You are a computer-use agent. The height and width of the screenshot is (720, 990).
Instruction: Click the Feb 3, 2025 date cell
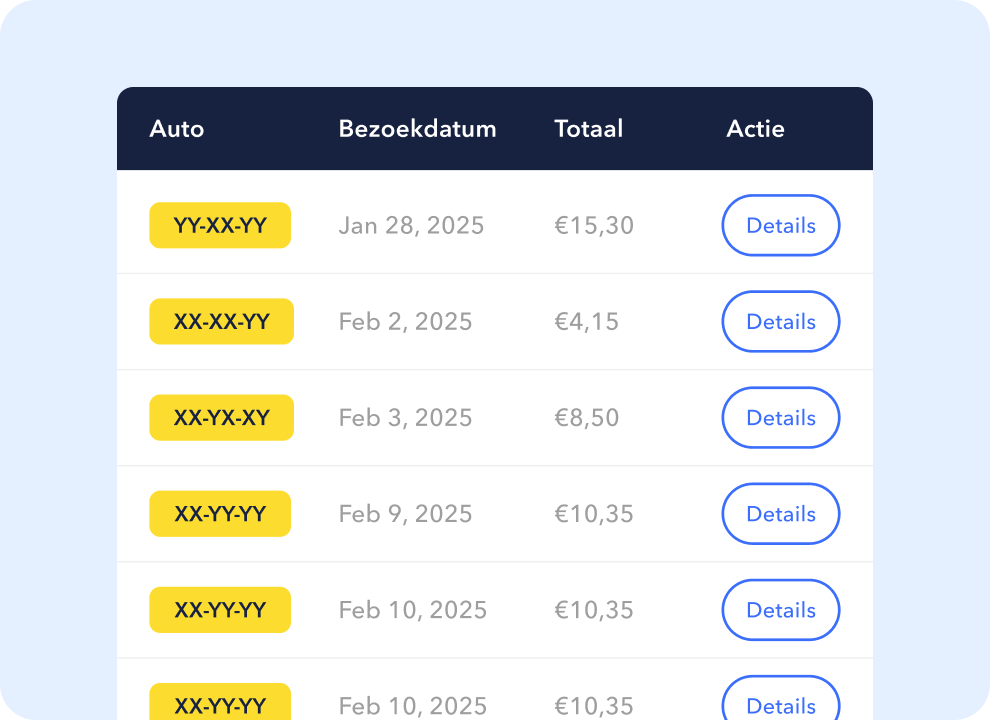click(x=405, y=417)
